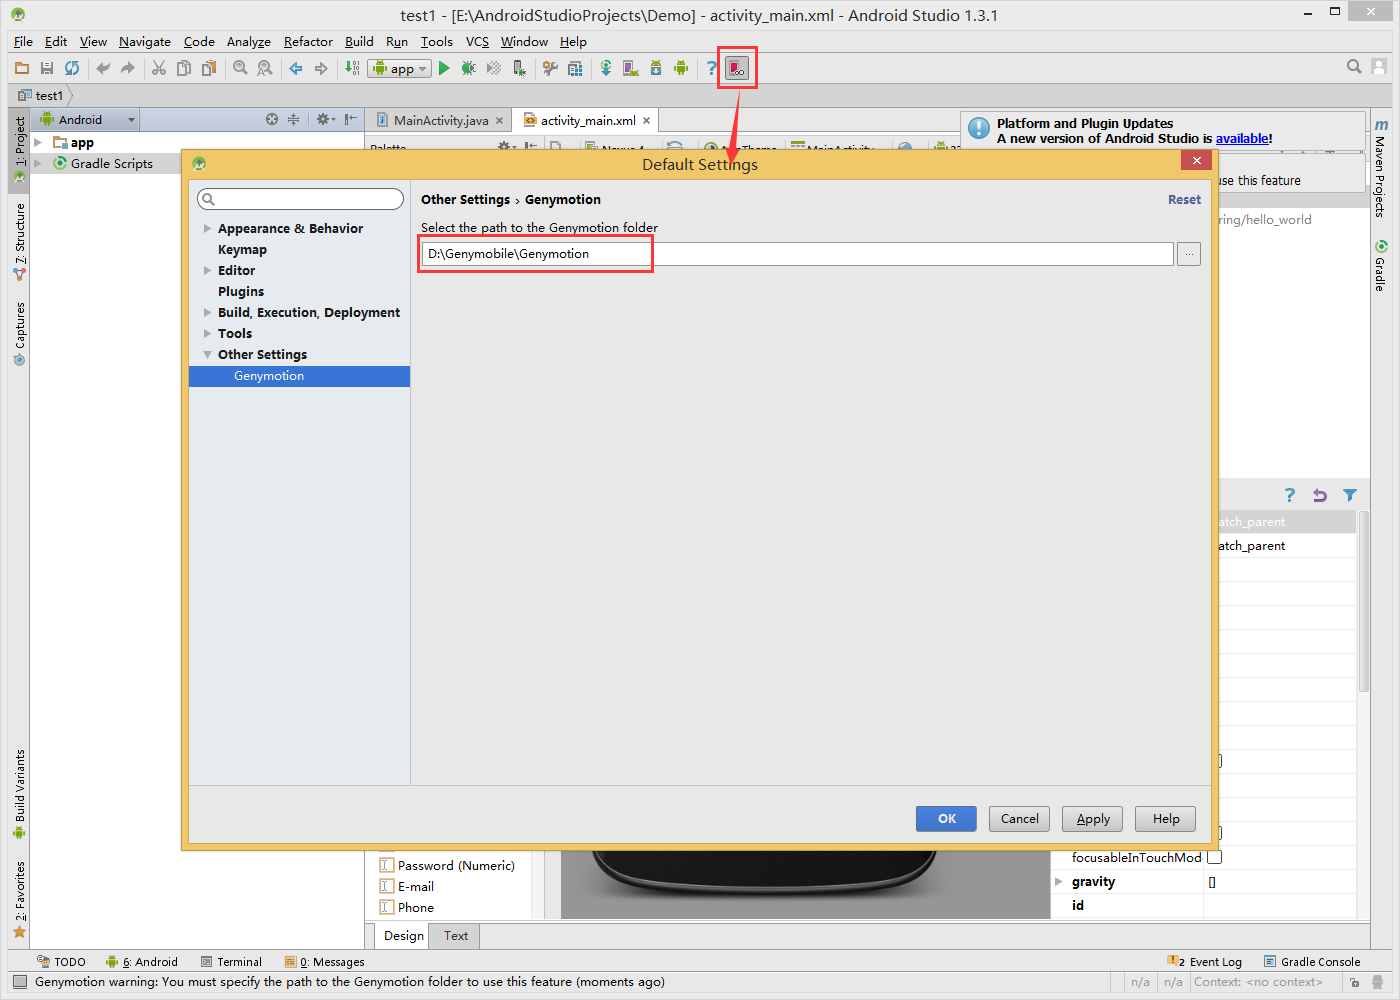Click Sync Project with Gradle Files icon
The height and width of the screenshot is (1000, 1400).
[x=606, y=68]
